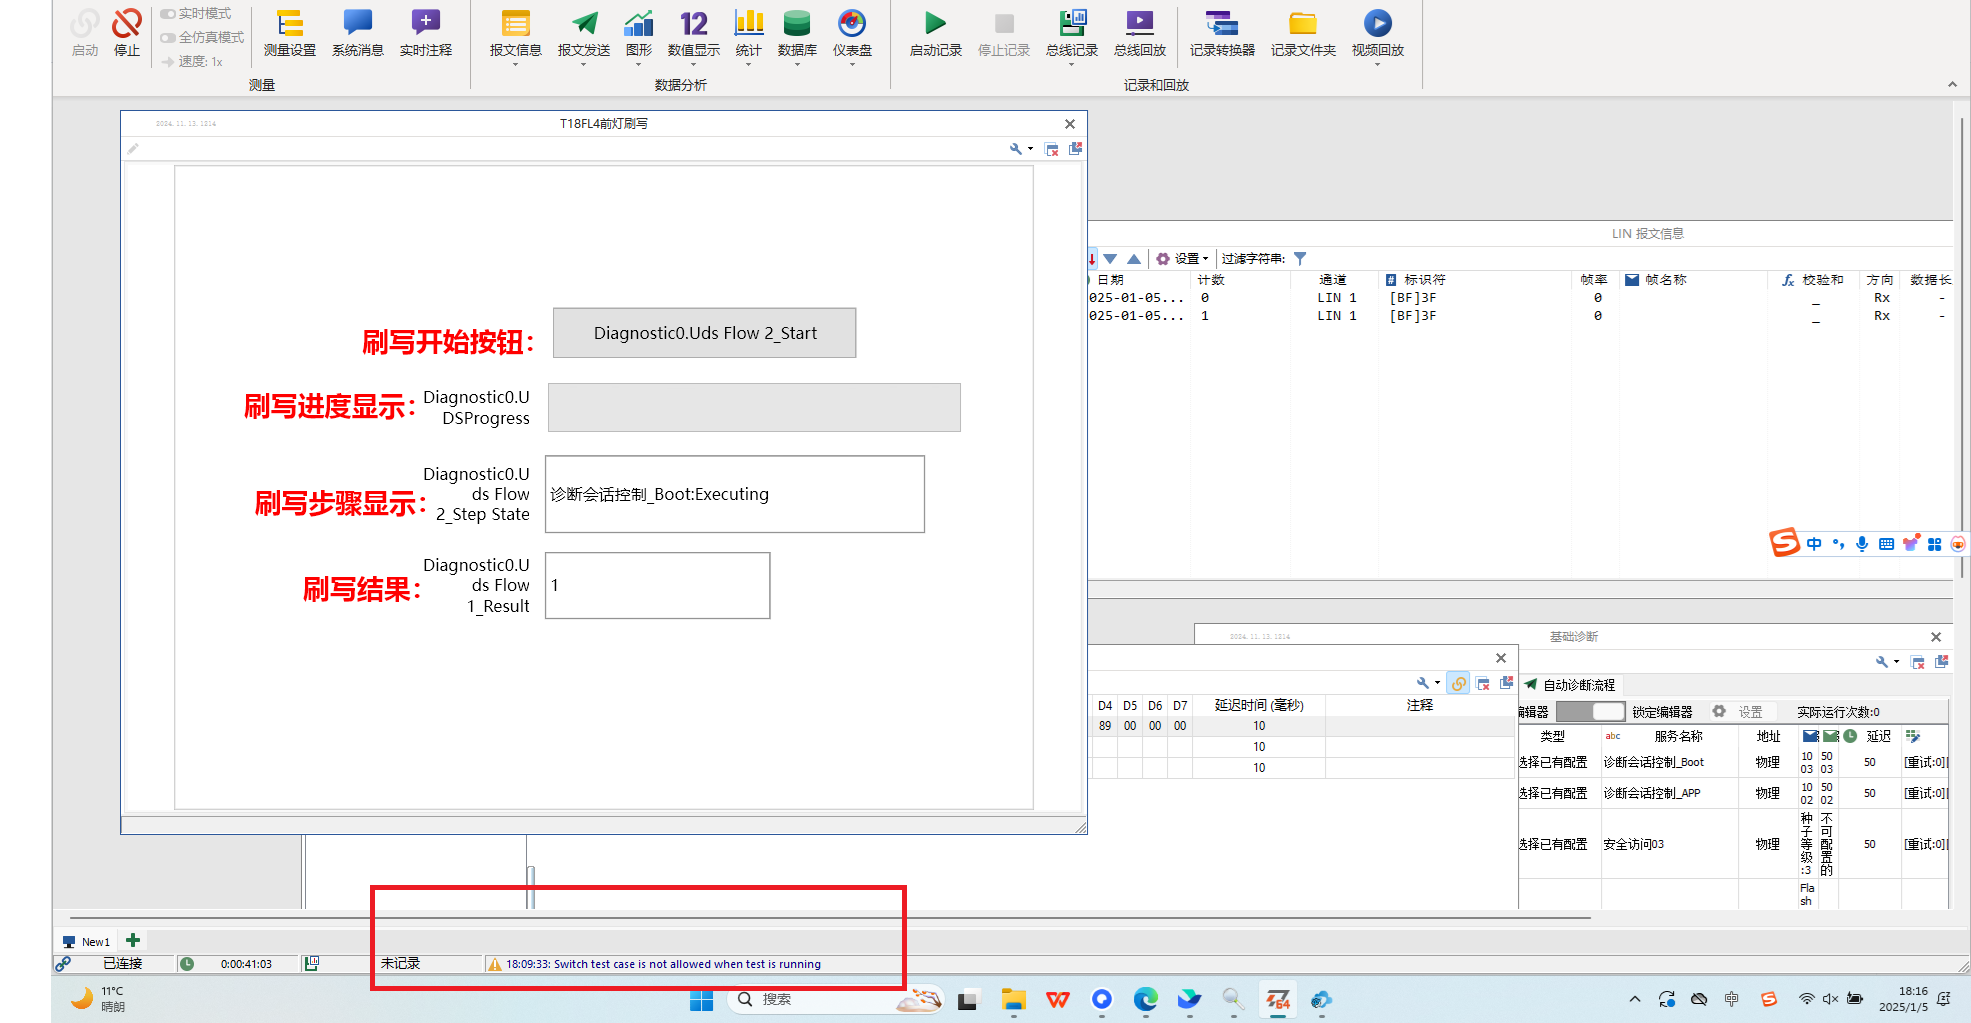Start logging with the 启动记录 icon
Screen dimensions: 1971x1023
coord(936,23)
